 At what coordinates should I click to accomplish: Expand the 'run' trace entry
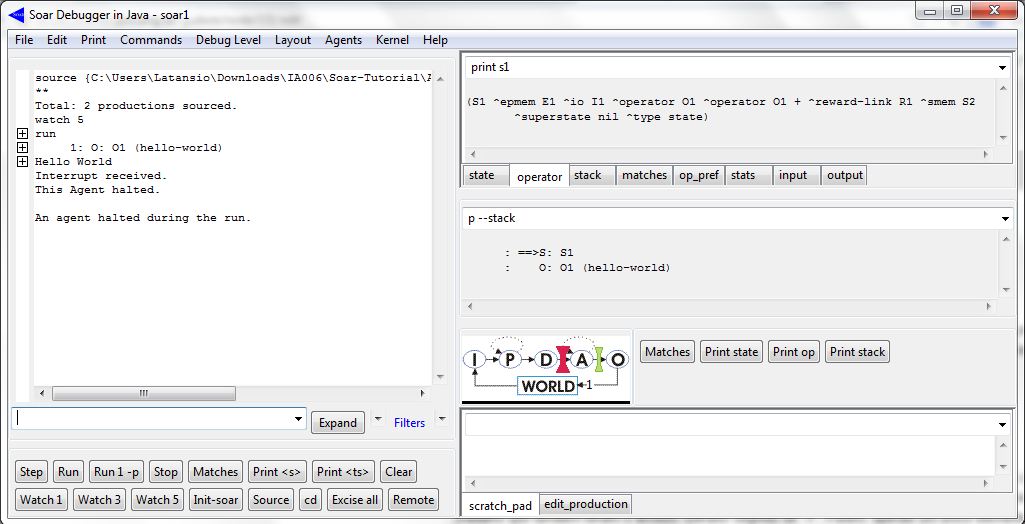tap(23, 133)
